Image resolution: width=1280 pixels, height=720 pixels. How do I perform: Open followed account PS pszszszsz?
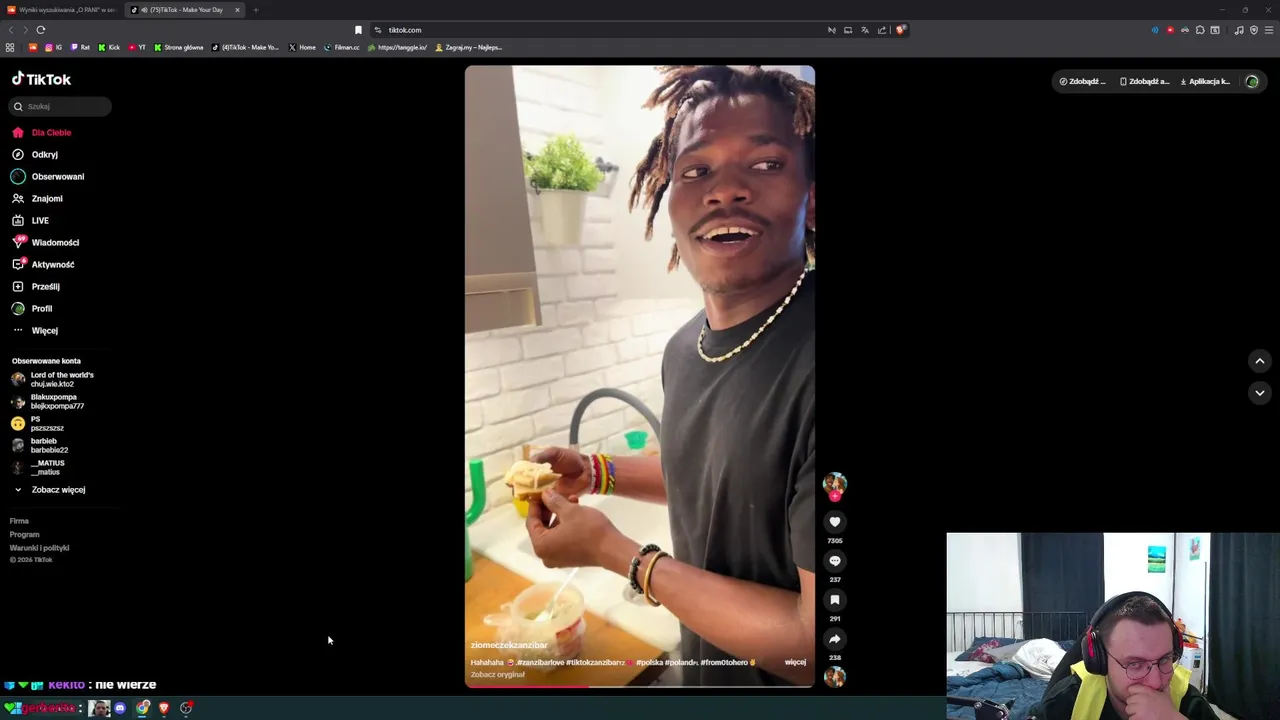tap(37, 423)
